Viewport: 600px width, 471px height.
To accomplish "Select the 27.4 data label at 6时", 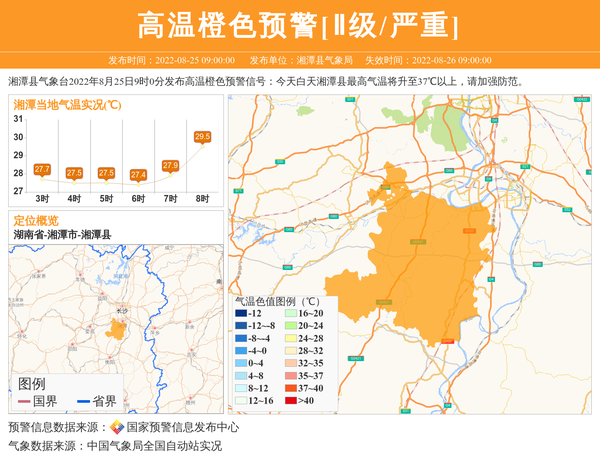I will coord(138,174).
